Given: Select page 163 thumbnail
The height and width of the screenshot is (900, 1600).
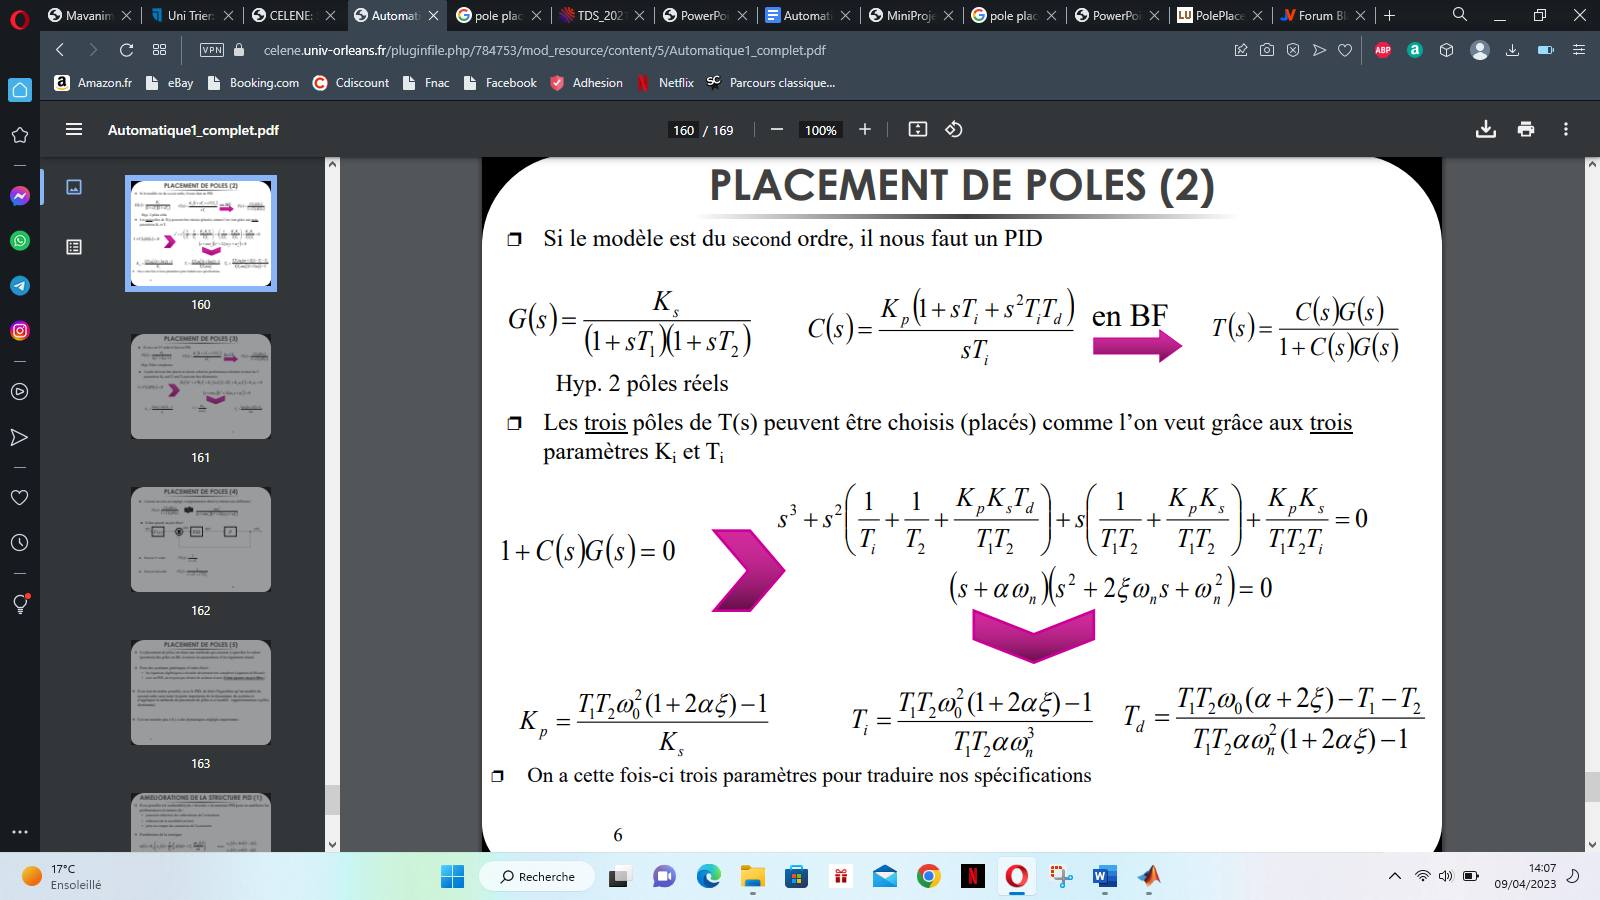Looking at the screenshot, I should (201, 693).
